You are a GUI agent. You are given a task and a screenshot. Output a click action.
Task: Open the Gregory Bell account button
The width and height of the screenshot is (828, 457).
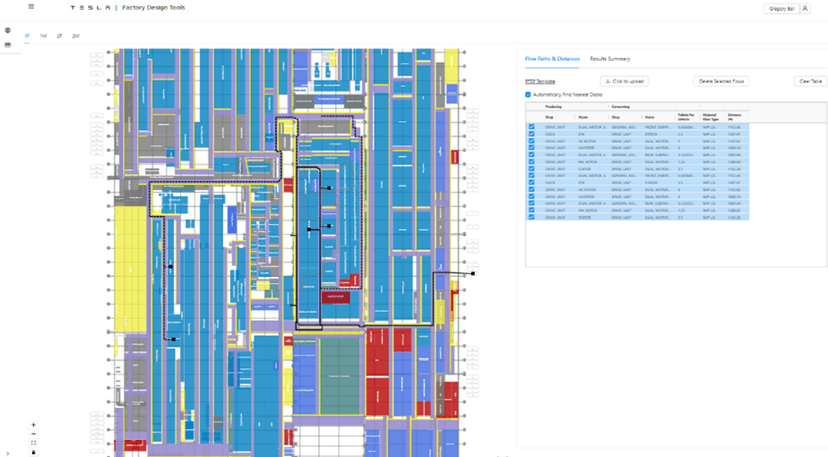click(782, 8)
